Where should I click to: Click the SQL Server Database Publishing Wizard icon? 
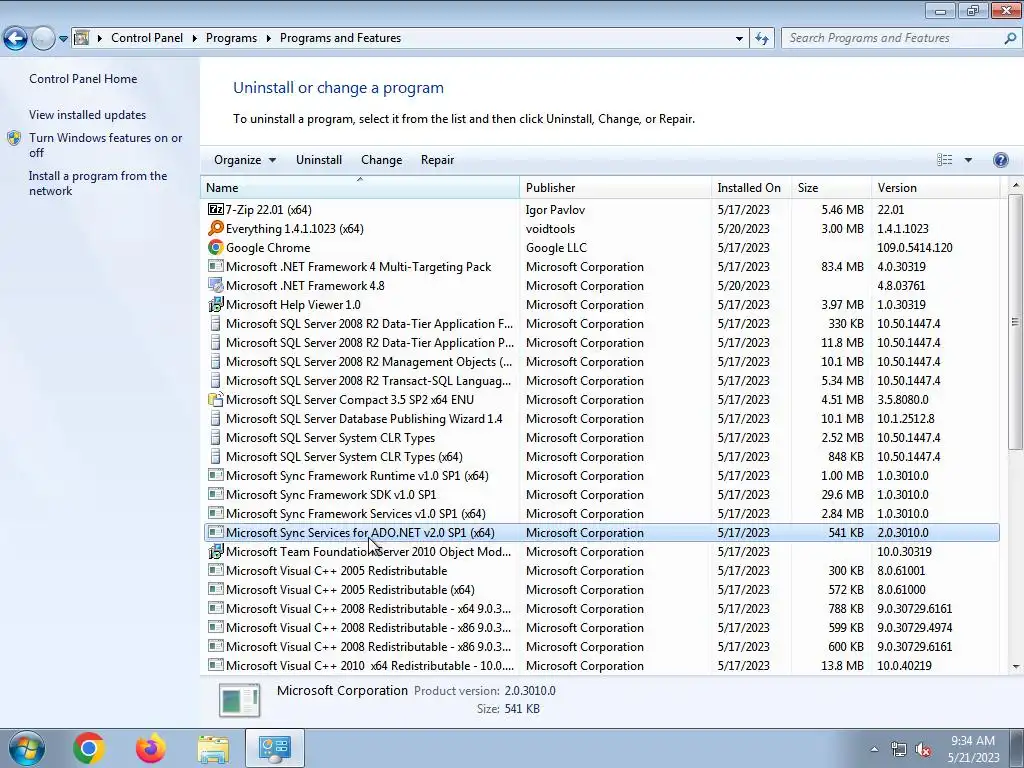coord(216,419)
